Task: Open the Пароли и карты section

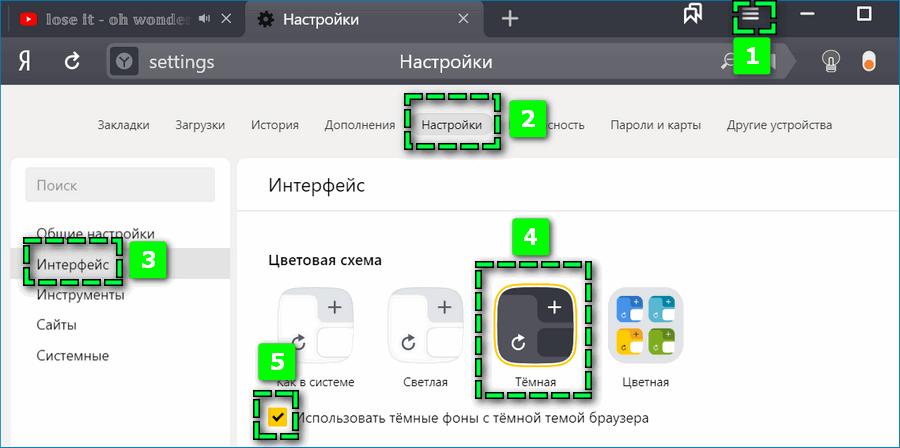Action: click(655, 125)
